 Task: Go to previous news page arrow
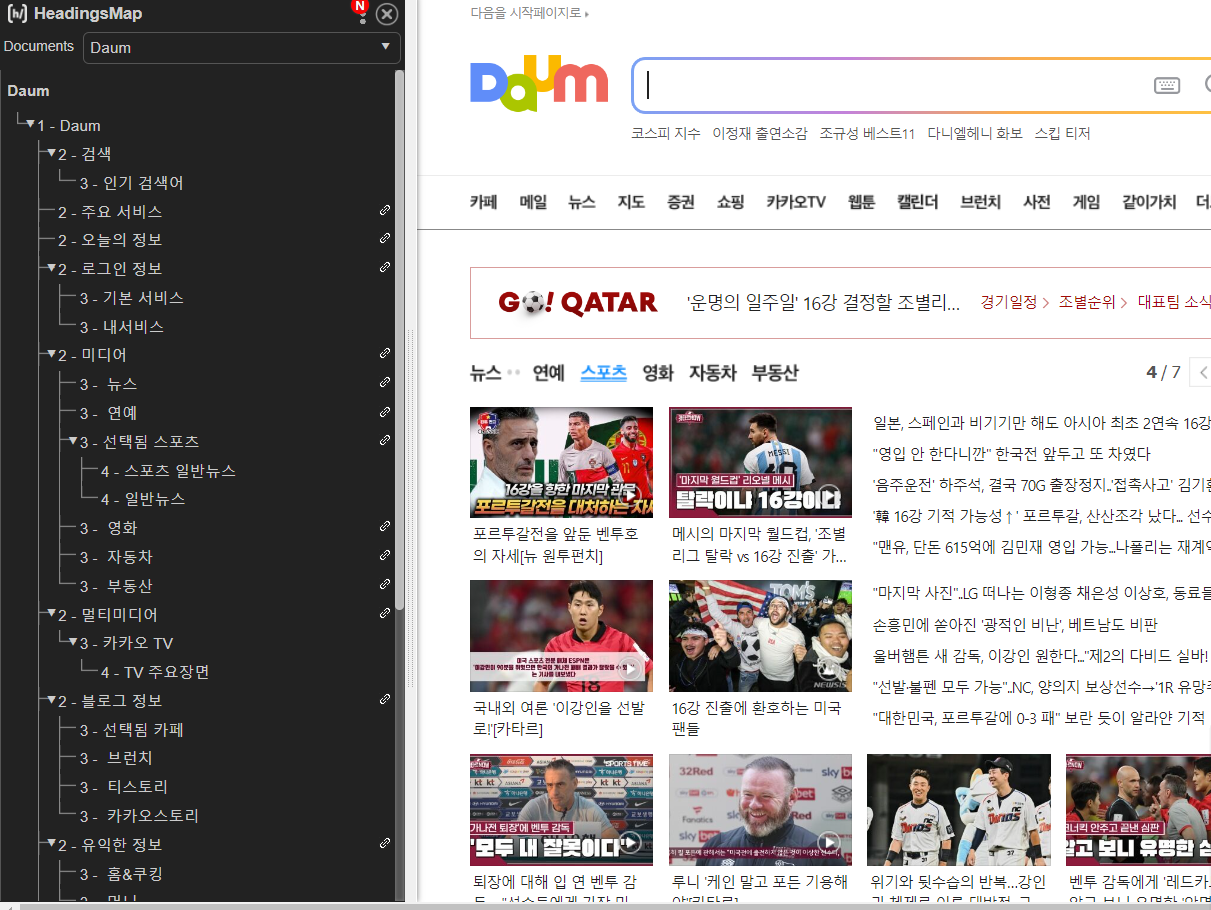point(1203,373)
